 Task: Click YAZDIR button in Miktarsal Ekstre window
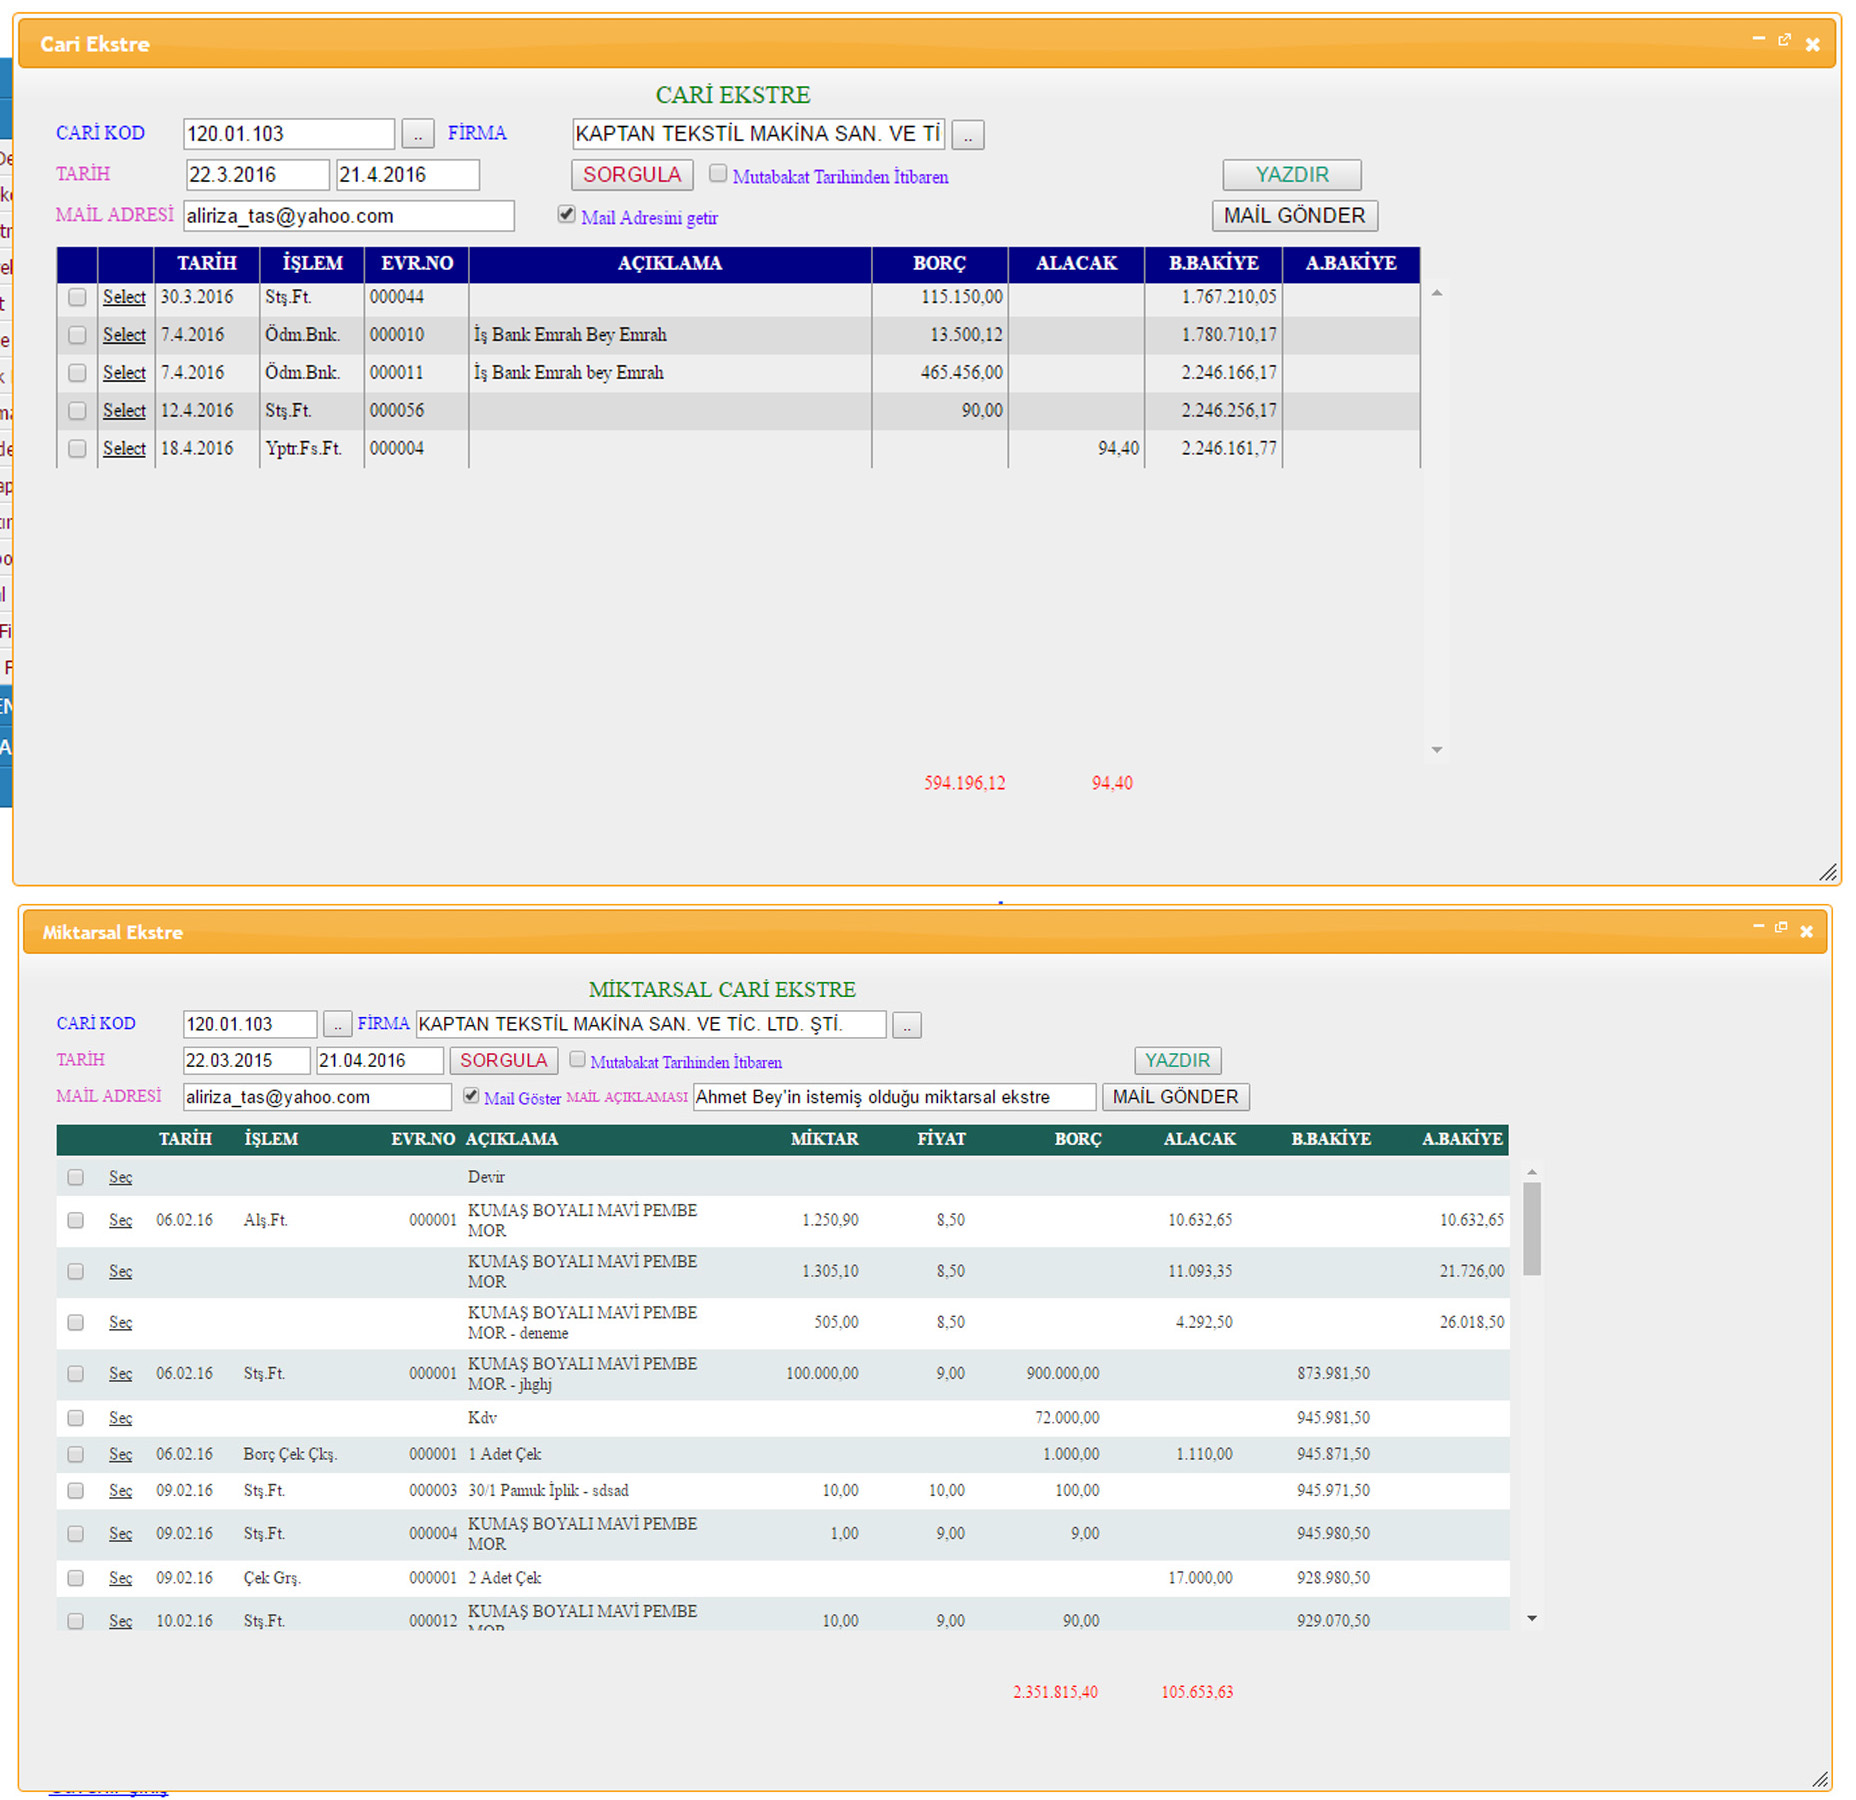(x=1178, y=1061)
